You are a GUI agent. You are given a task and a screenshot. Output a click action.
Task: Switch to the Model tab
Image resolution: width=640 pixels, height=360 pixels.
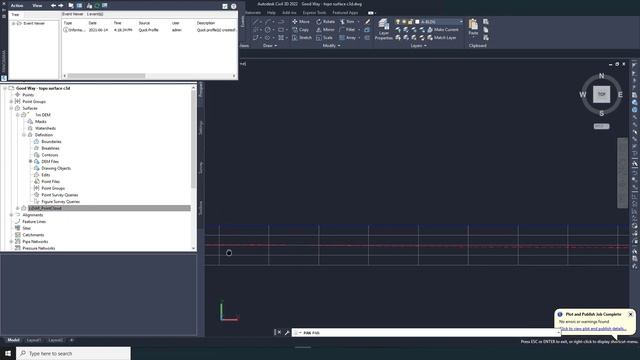coord(13,340)
